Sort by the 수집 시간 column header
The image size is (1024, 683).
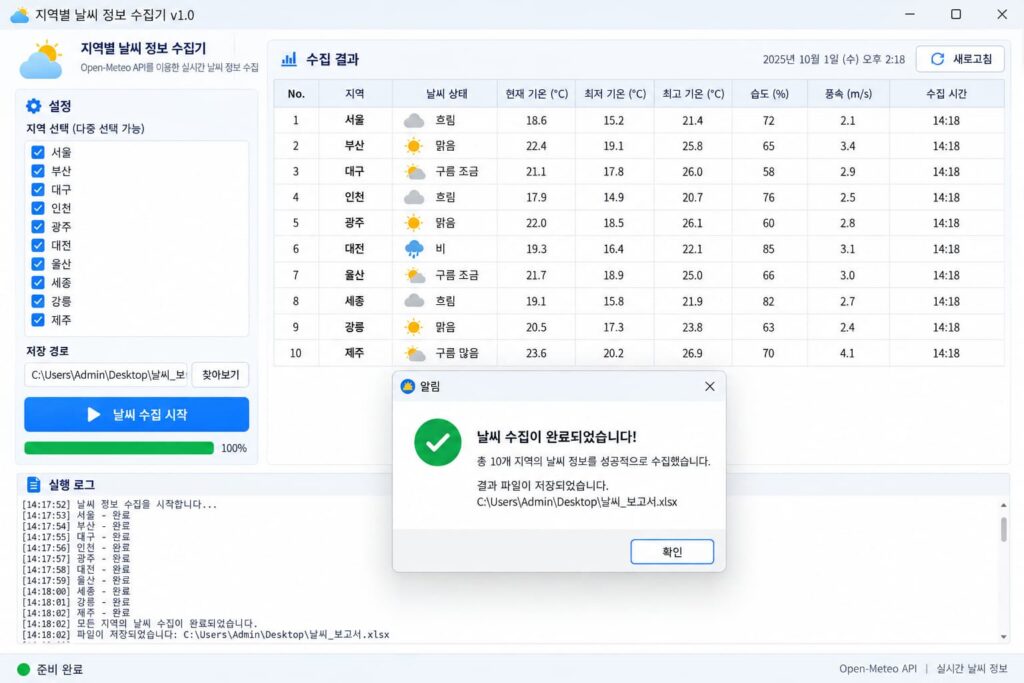point(946,94)
